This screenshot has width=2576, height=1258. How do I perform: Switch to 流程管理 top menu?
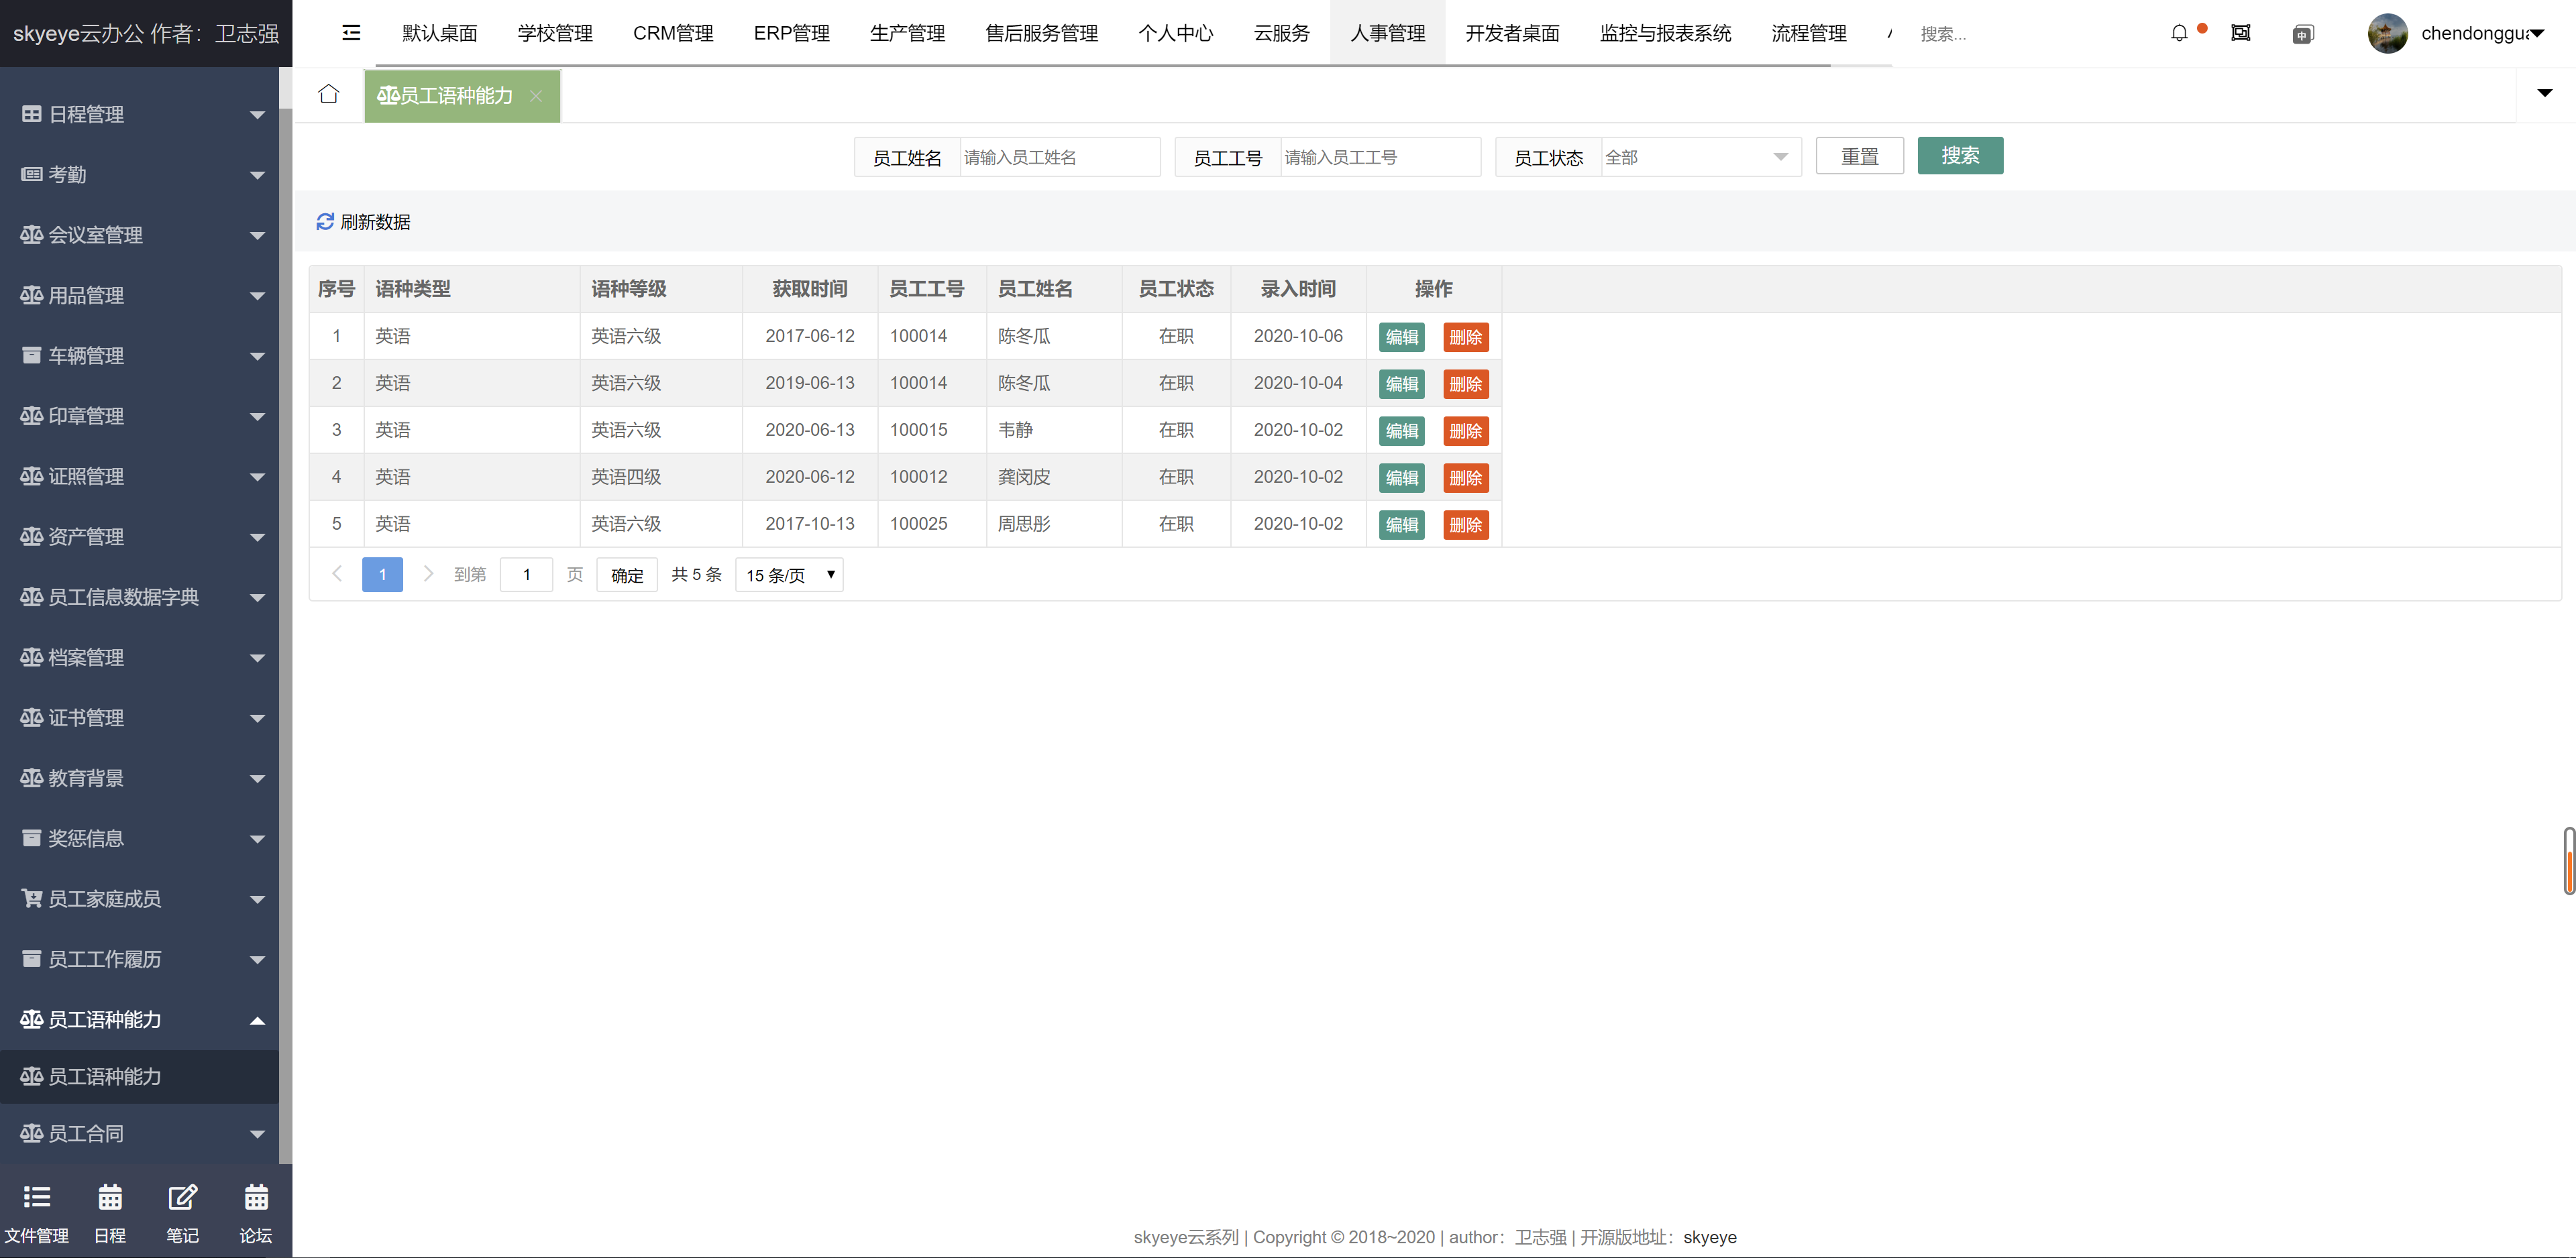click(x=1808, y=33)
